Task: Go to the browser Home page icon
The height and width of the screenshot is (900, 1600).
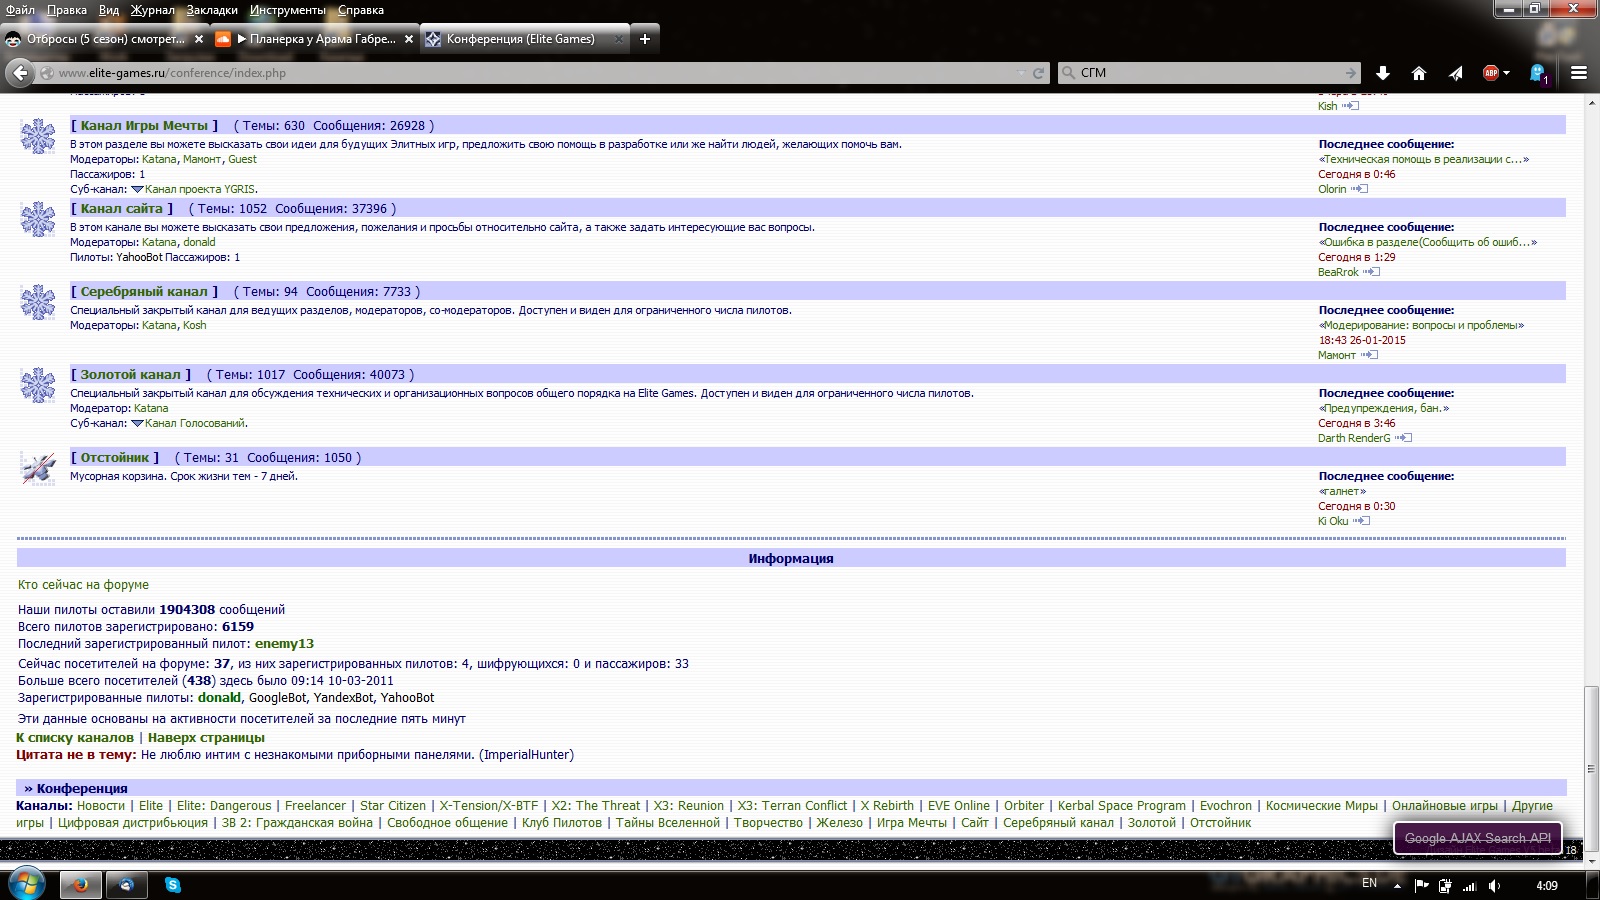Action: [x=1418, y=73]
